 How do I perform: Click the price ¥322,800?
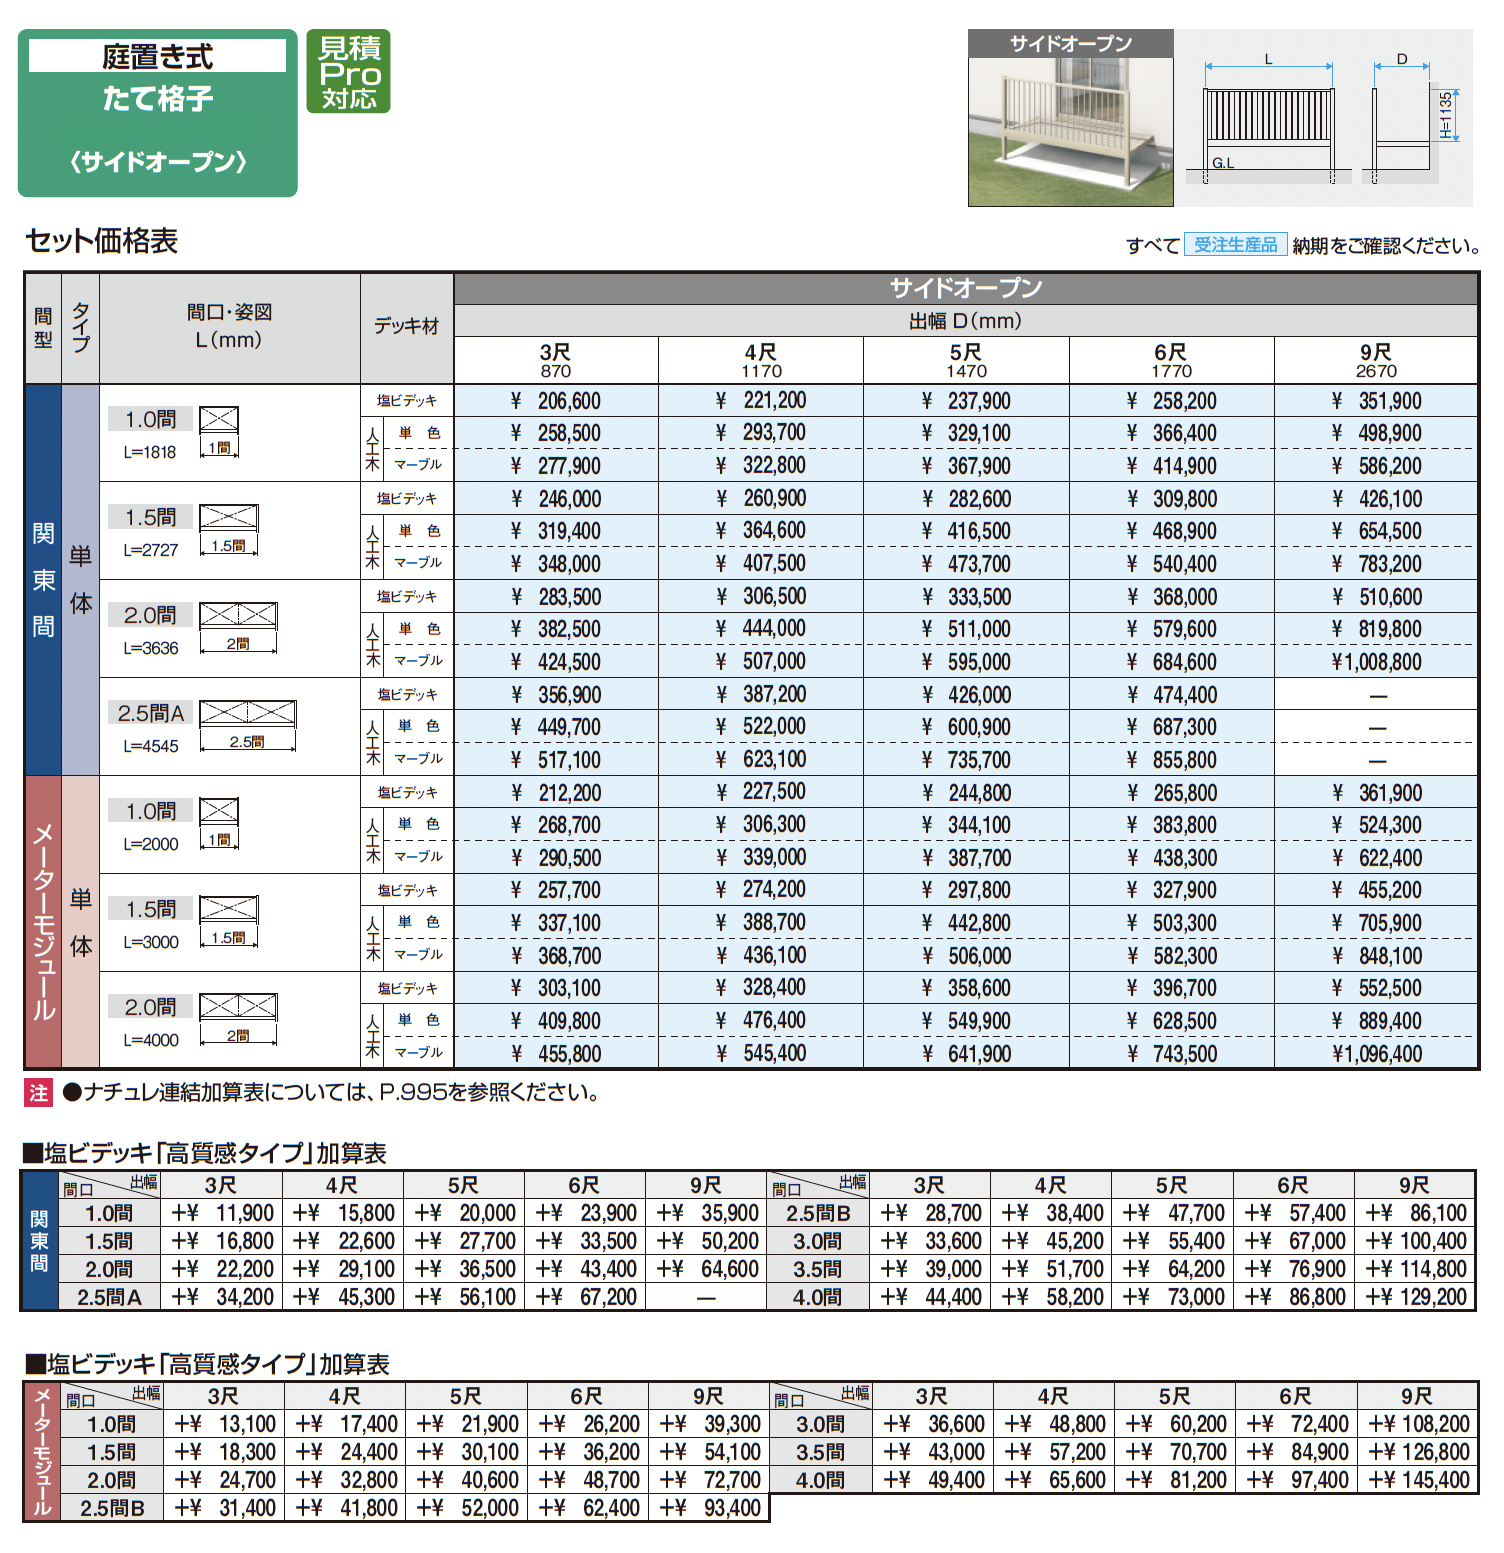(x=761, y=465)
